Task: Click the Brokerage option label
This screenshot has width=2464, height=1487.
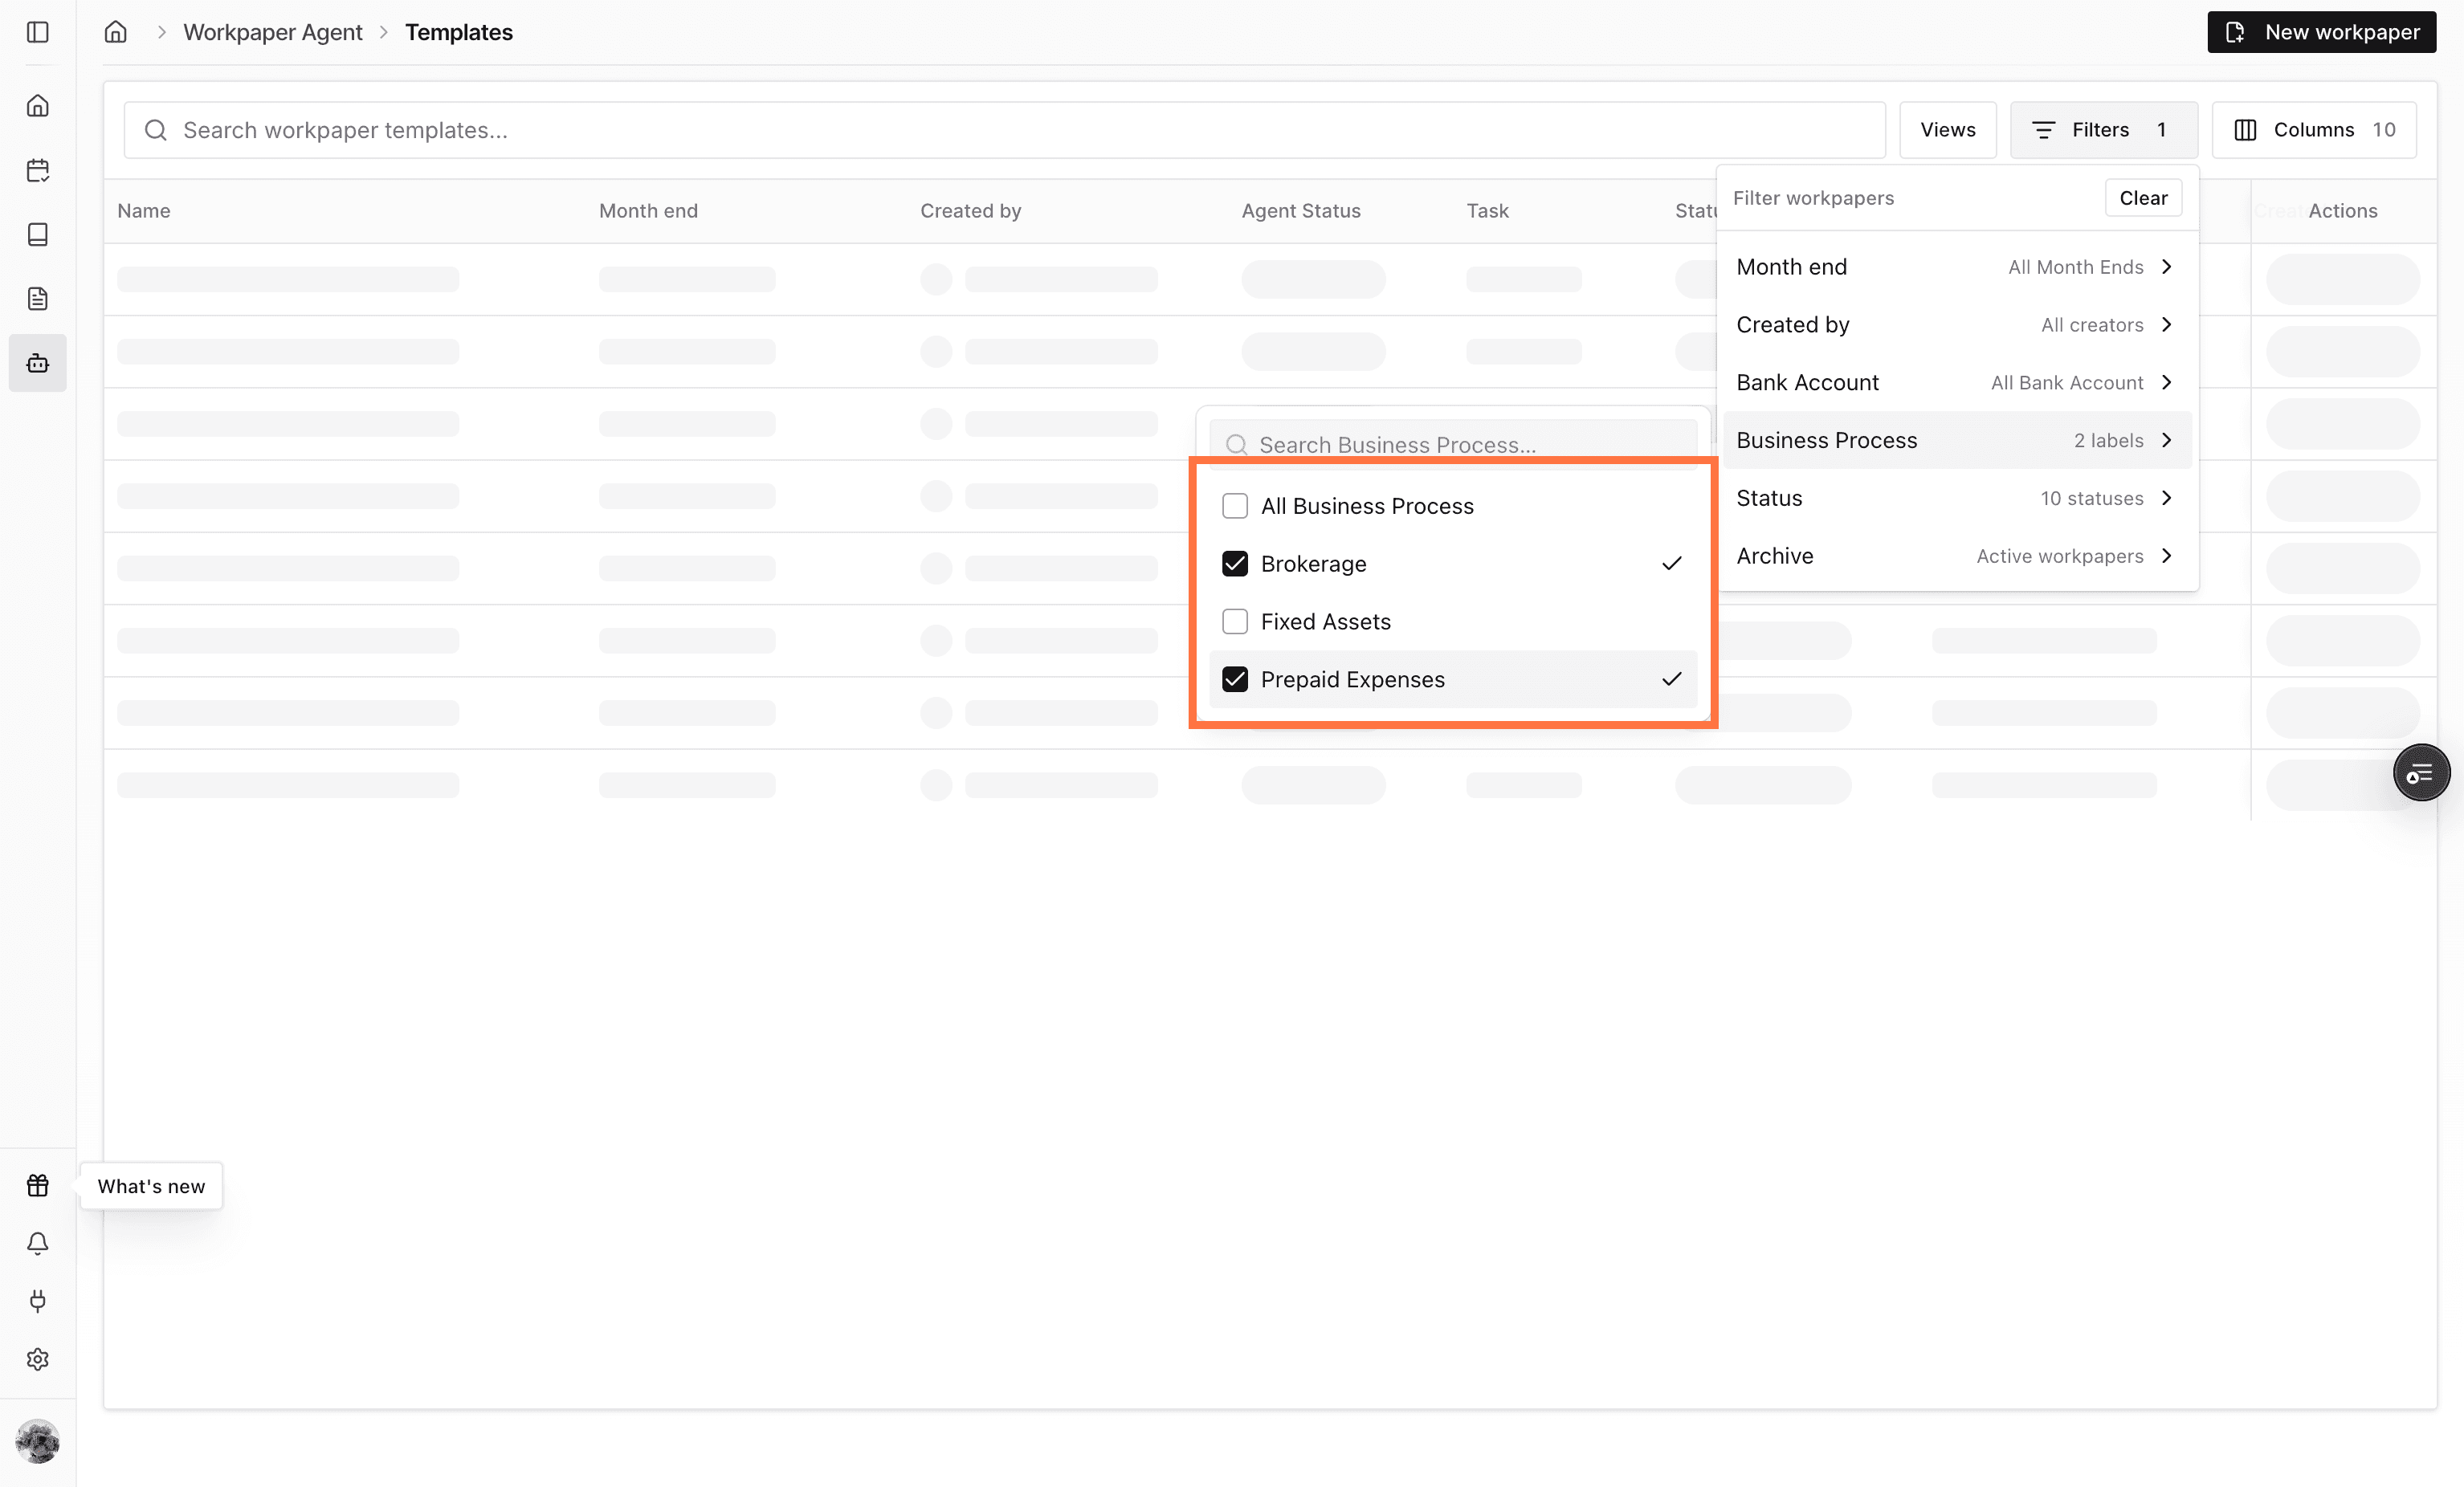Action: [1313, 564]
